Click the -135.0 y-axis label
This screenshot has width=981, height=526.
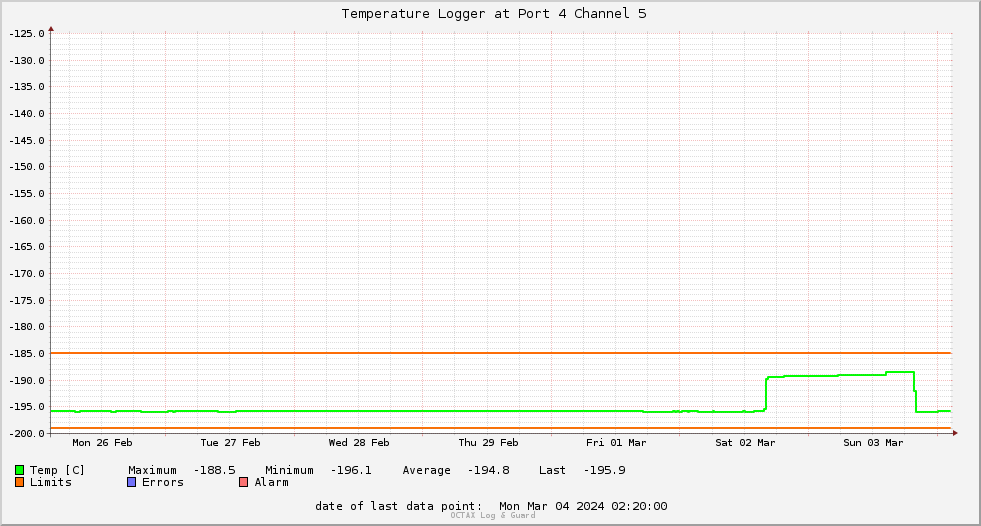coord(26,87)
